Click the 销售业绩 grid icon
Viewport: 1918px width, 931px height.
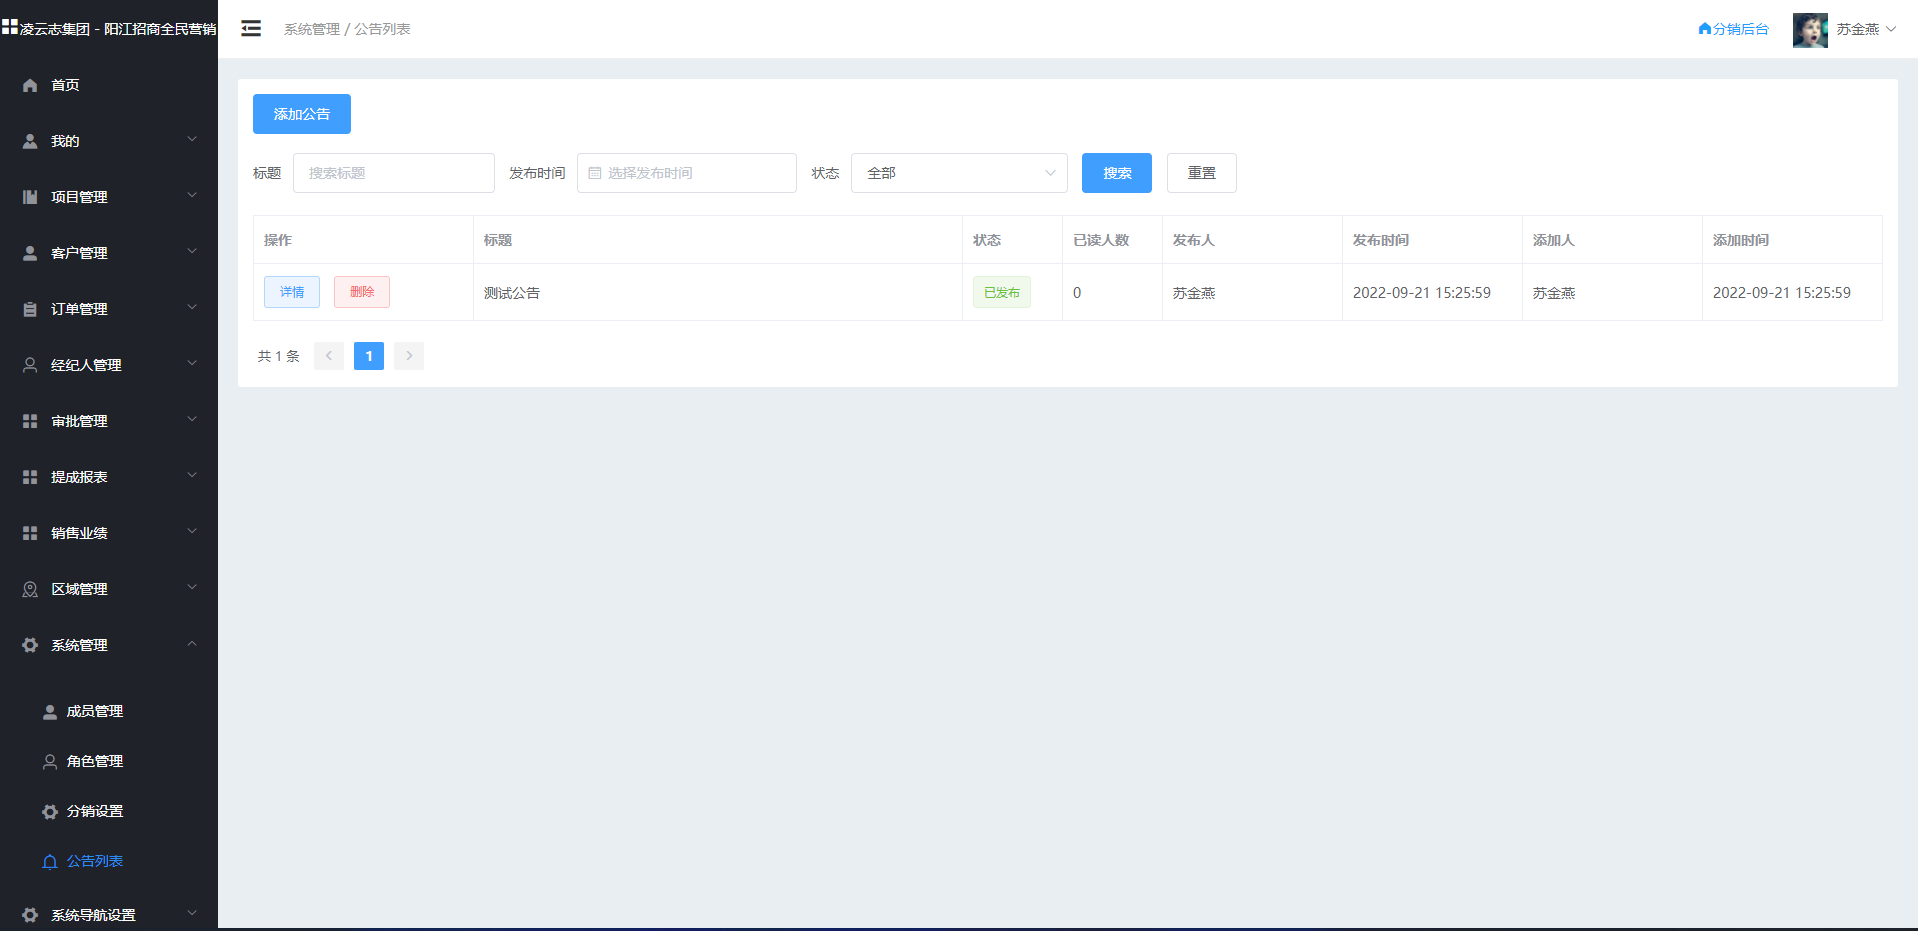[30, 533]
